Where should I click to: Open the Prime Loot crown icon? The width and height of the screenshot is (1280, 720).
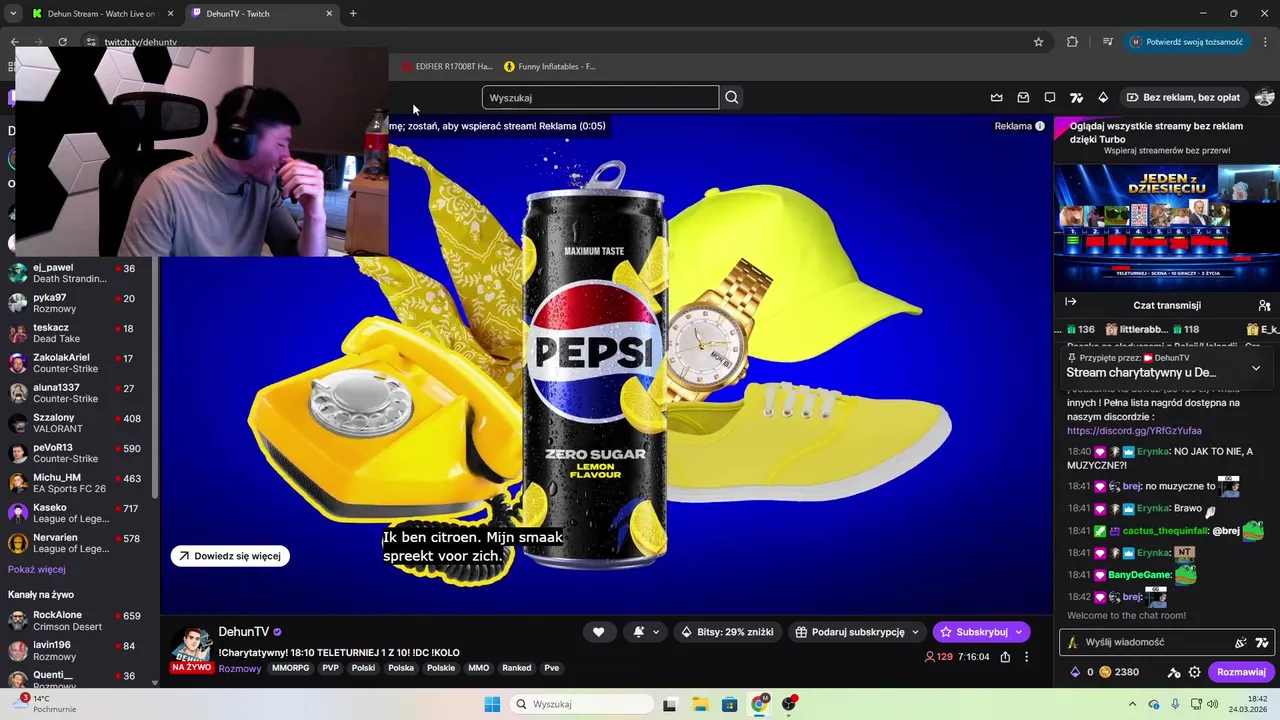[x=996, y=97]
